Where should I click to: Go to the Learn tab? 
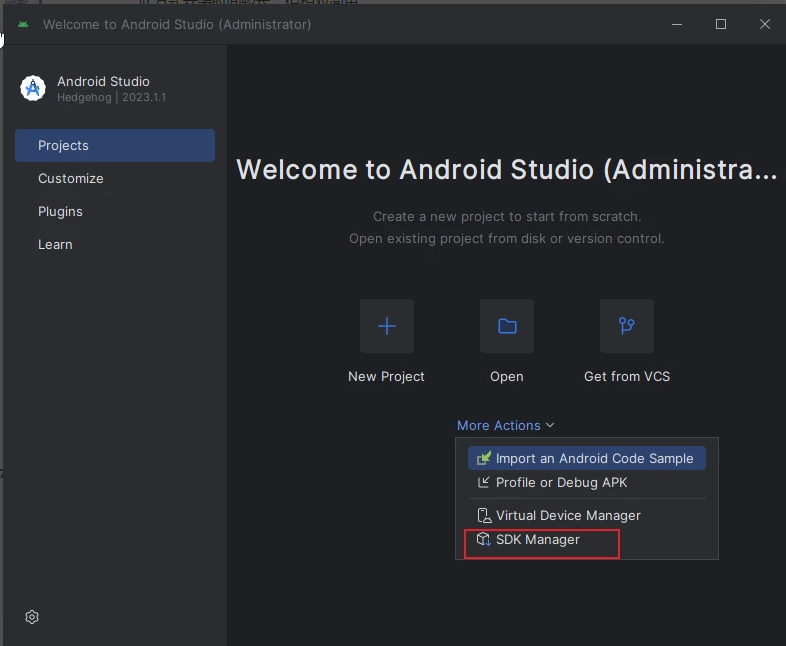coord(115,245)
